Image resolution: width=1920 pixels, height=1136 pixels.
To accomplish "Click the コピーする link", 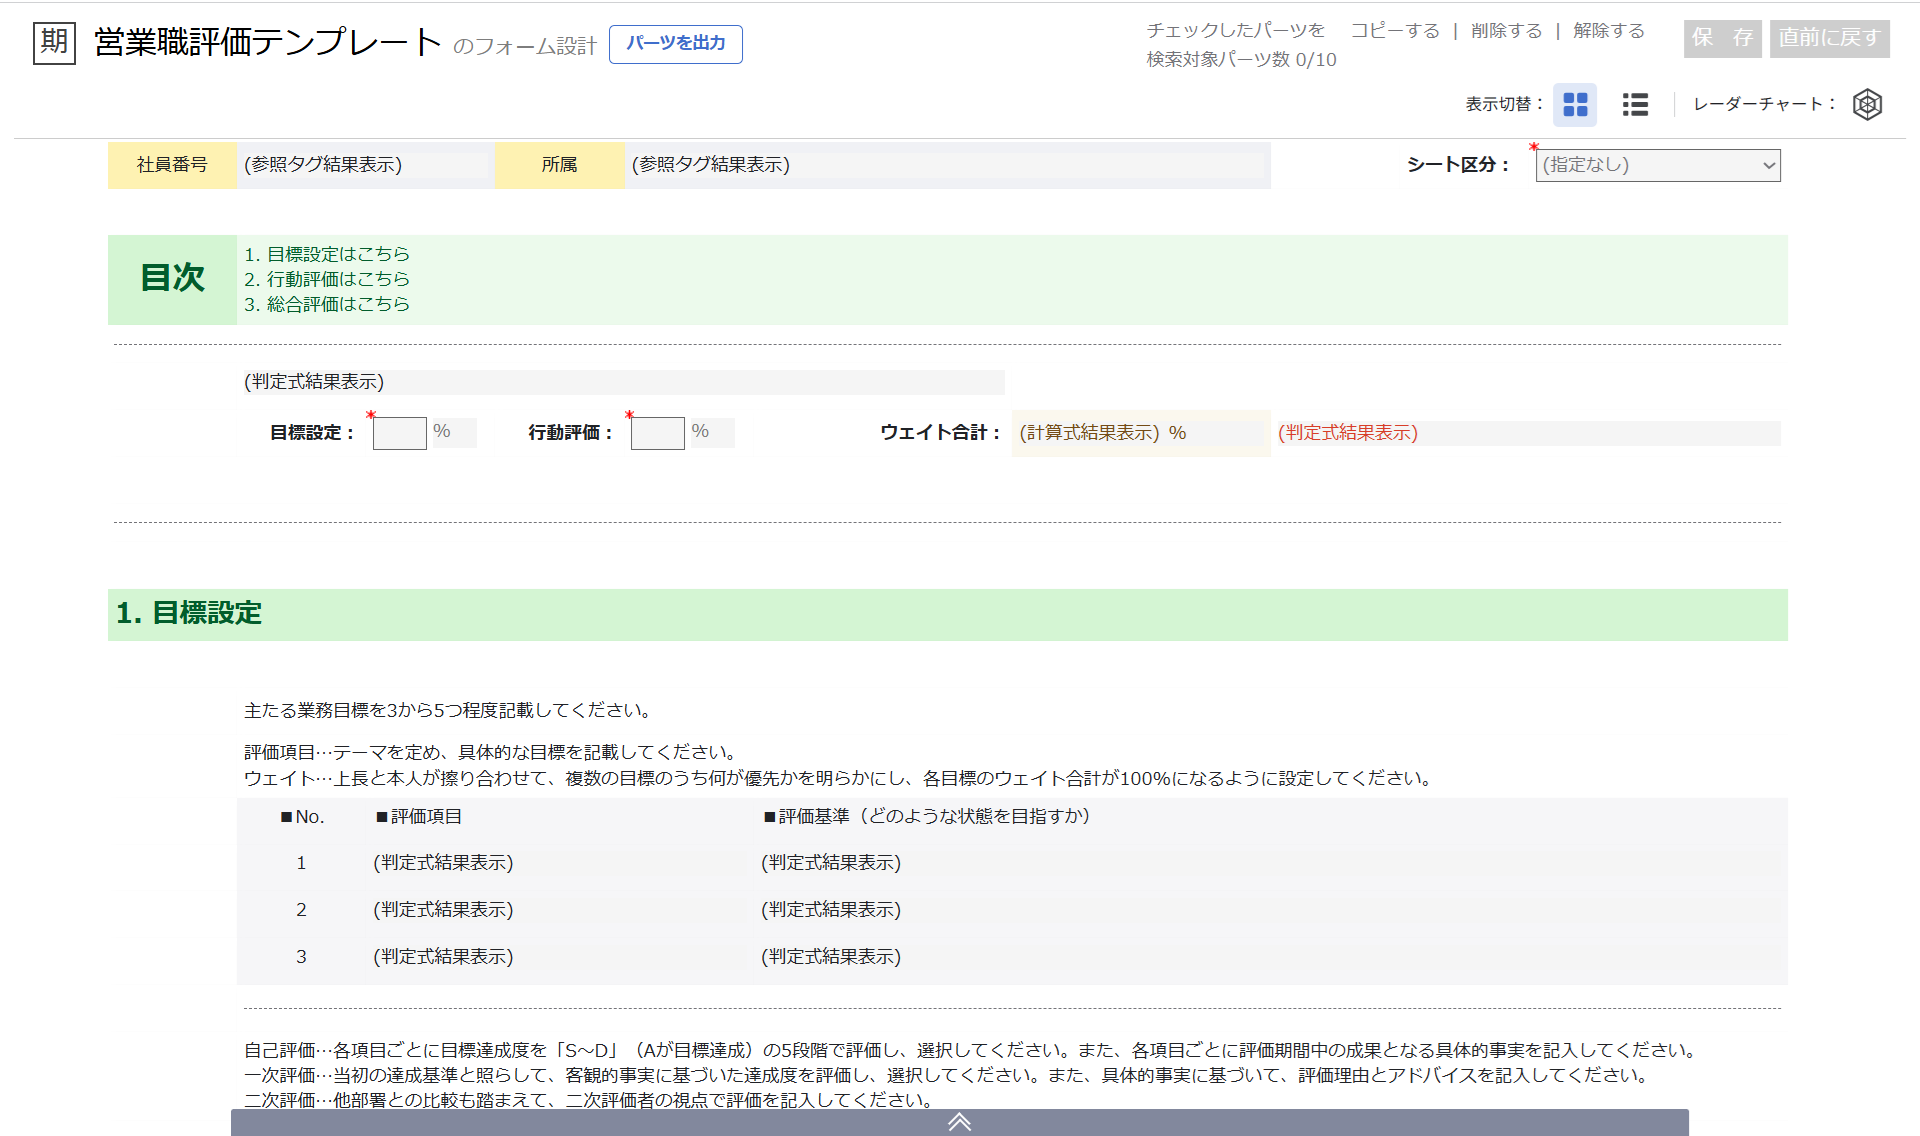I will click(1395, 31).
